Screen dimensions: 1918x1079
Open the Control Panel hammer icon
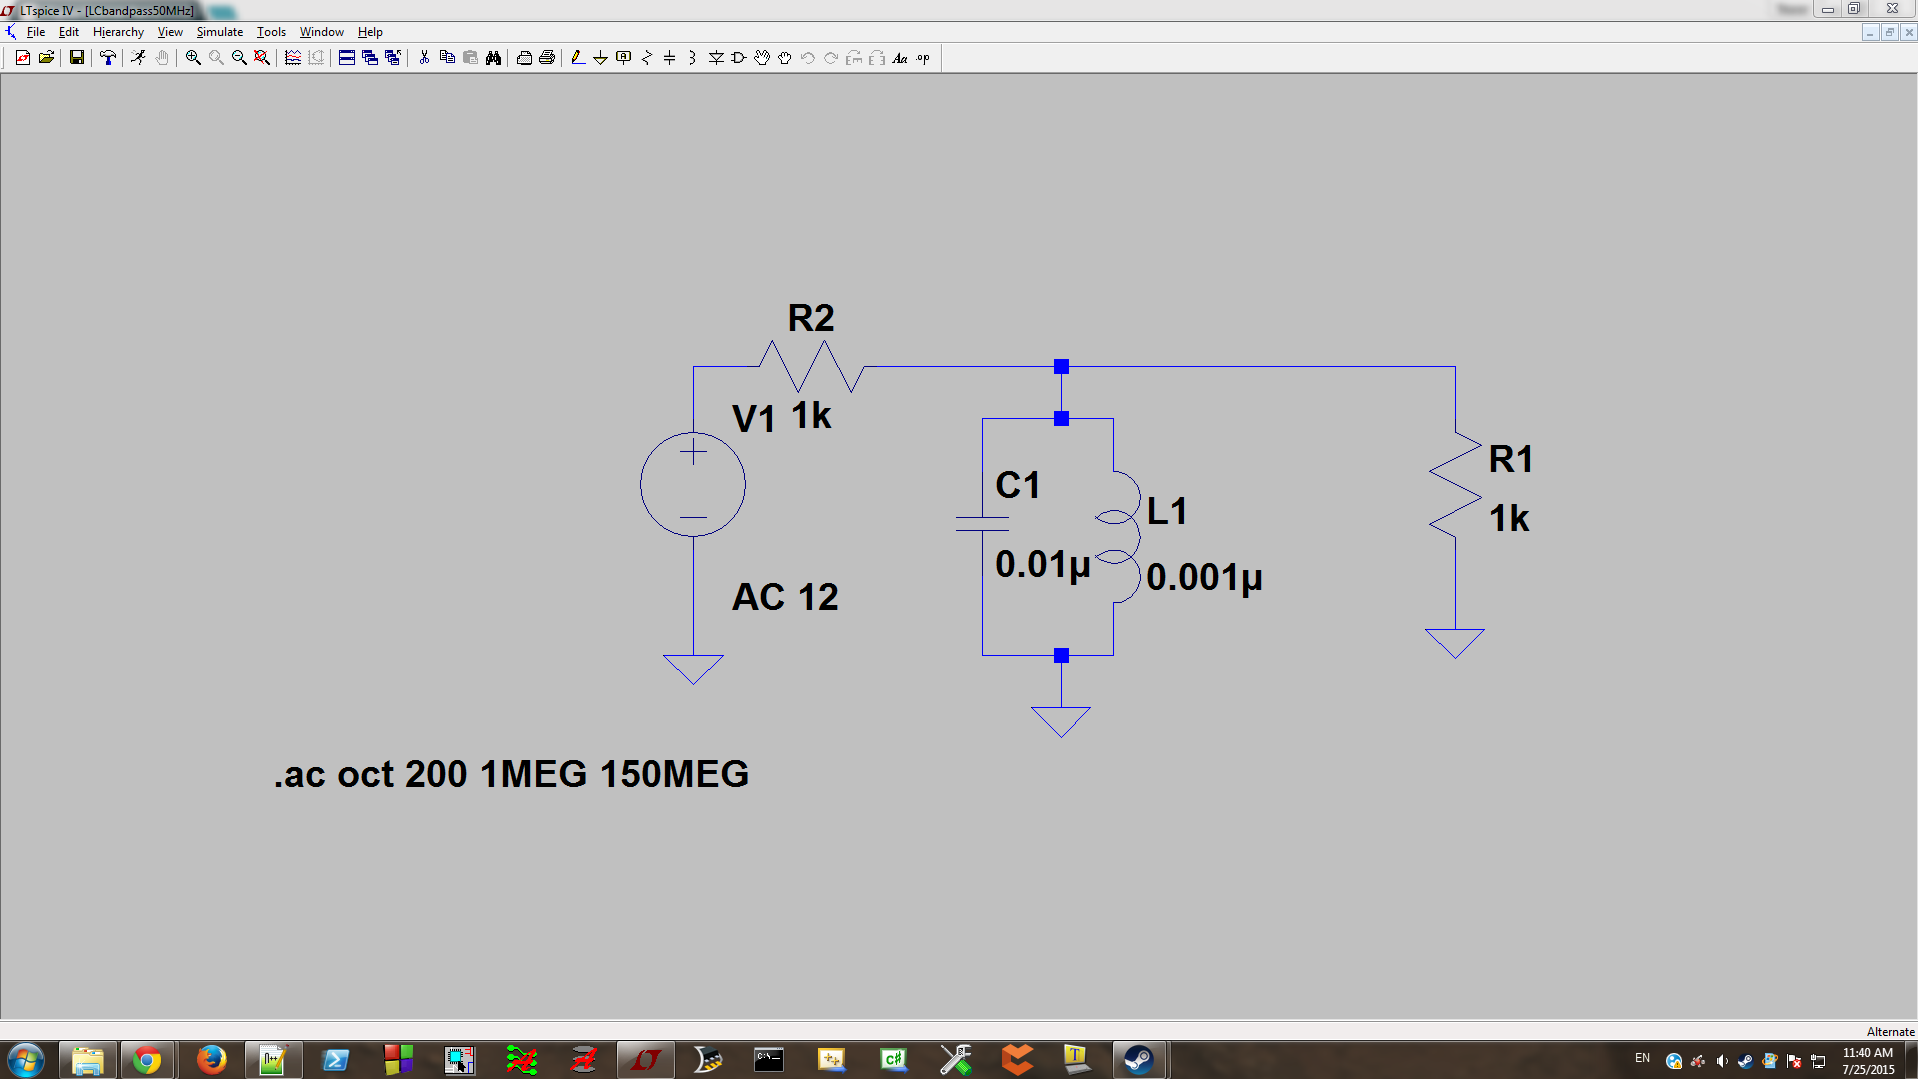108,57
